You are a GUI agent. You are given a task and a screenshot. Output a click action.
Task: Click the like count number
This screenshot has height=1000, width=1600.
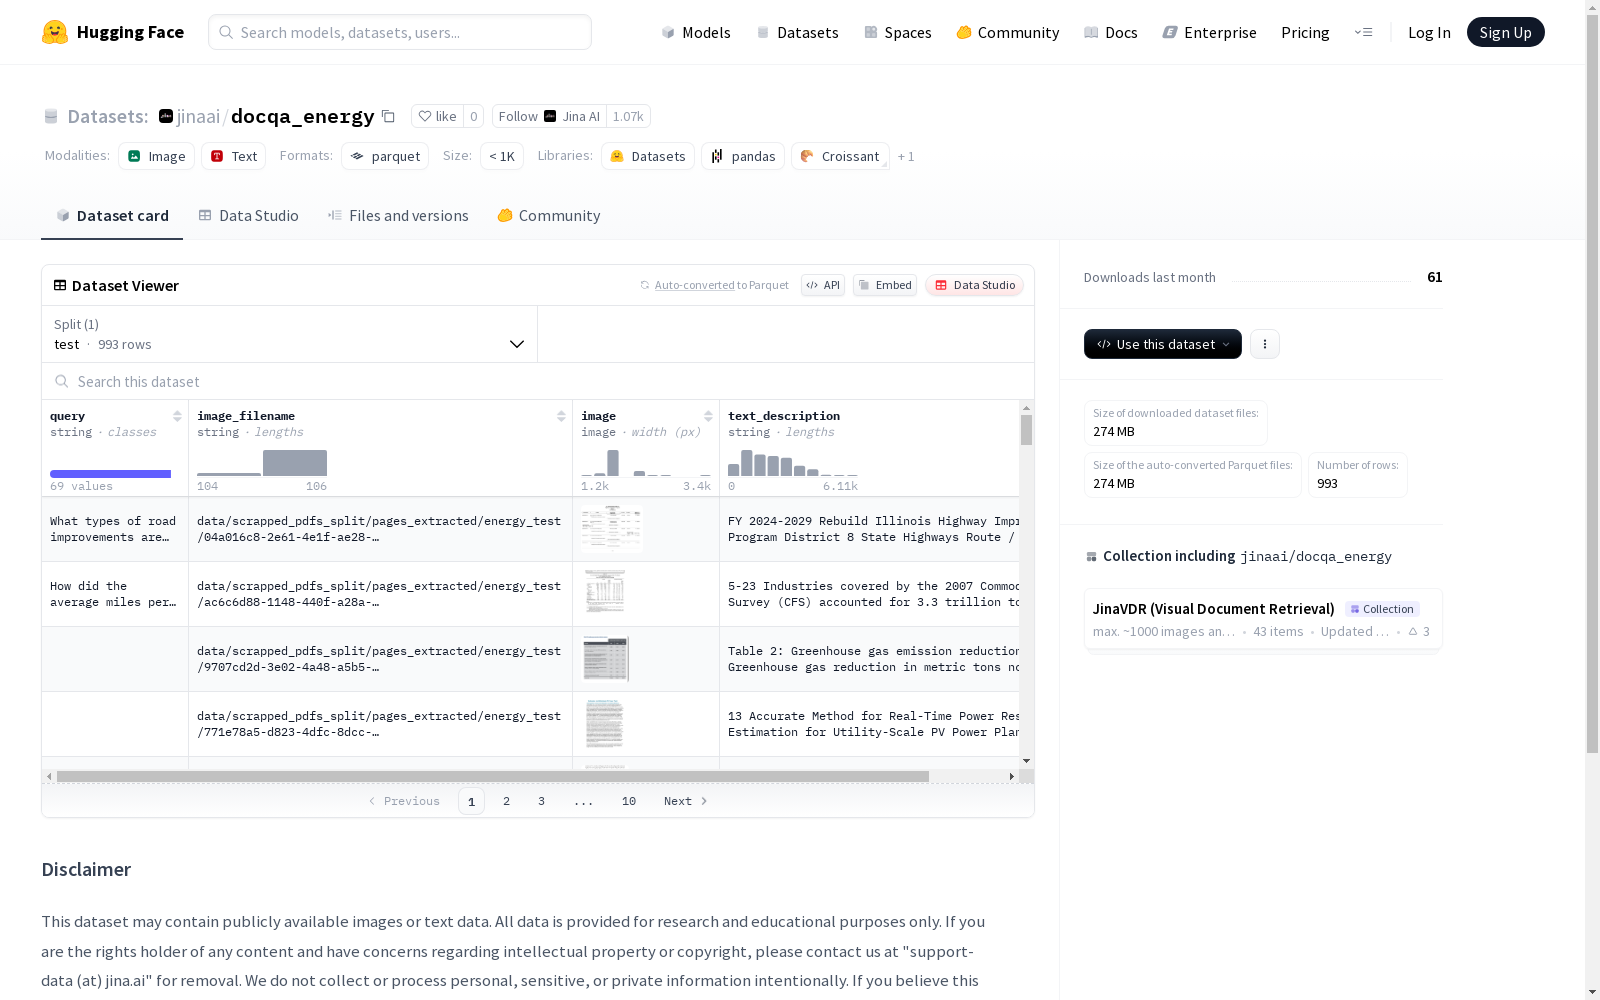(x=473, y=116)
